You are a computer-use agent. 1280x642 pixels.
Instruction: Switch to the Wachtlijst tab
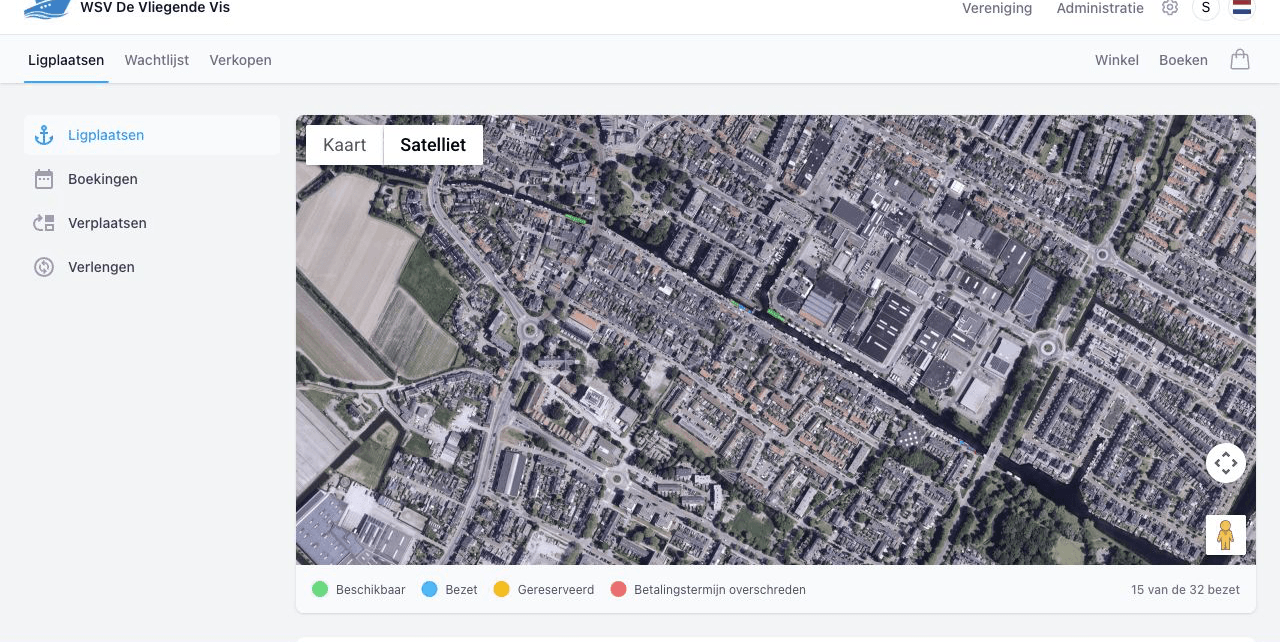[x=157, y=60]
